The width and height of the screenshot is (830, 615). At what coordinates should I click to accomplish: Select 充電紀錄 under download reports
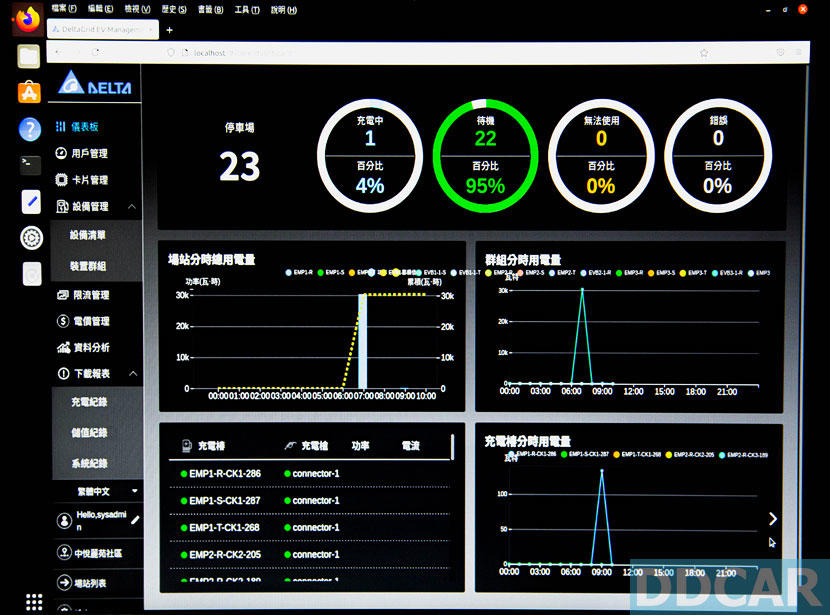[x=89, y=402]
